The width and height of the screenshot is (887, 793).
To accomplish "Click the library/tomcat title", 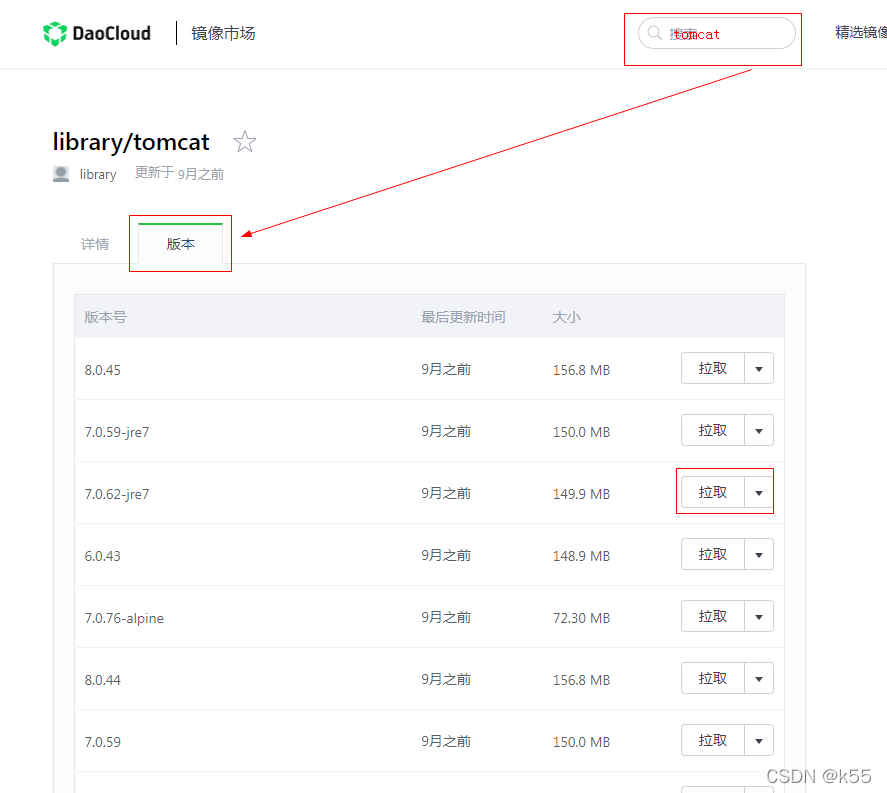I will 131,142.
